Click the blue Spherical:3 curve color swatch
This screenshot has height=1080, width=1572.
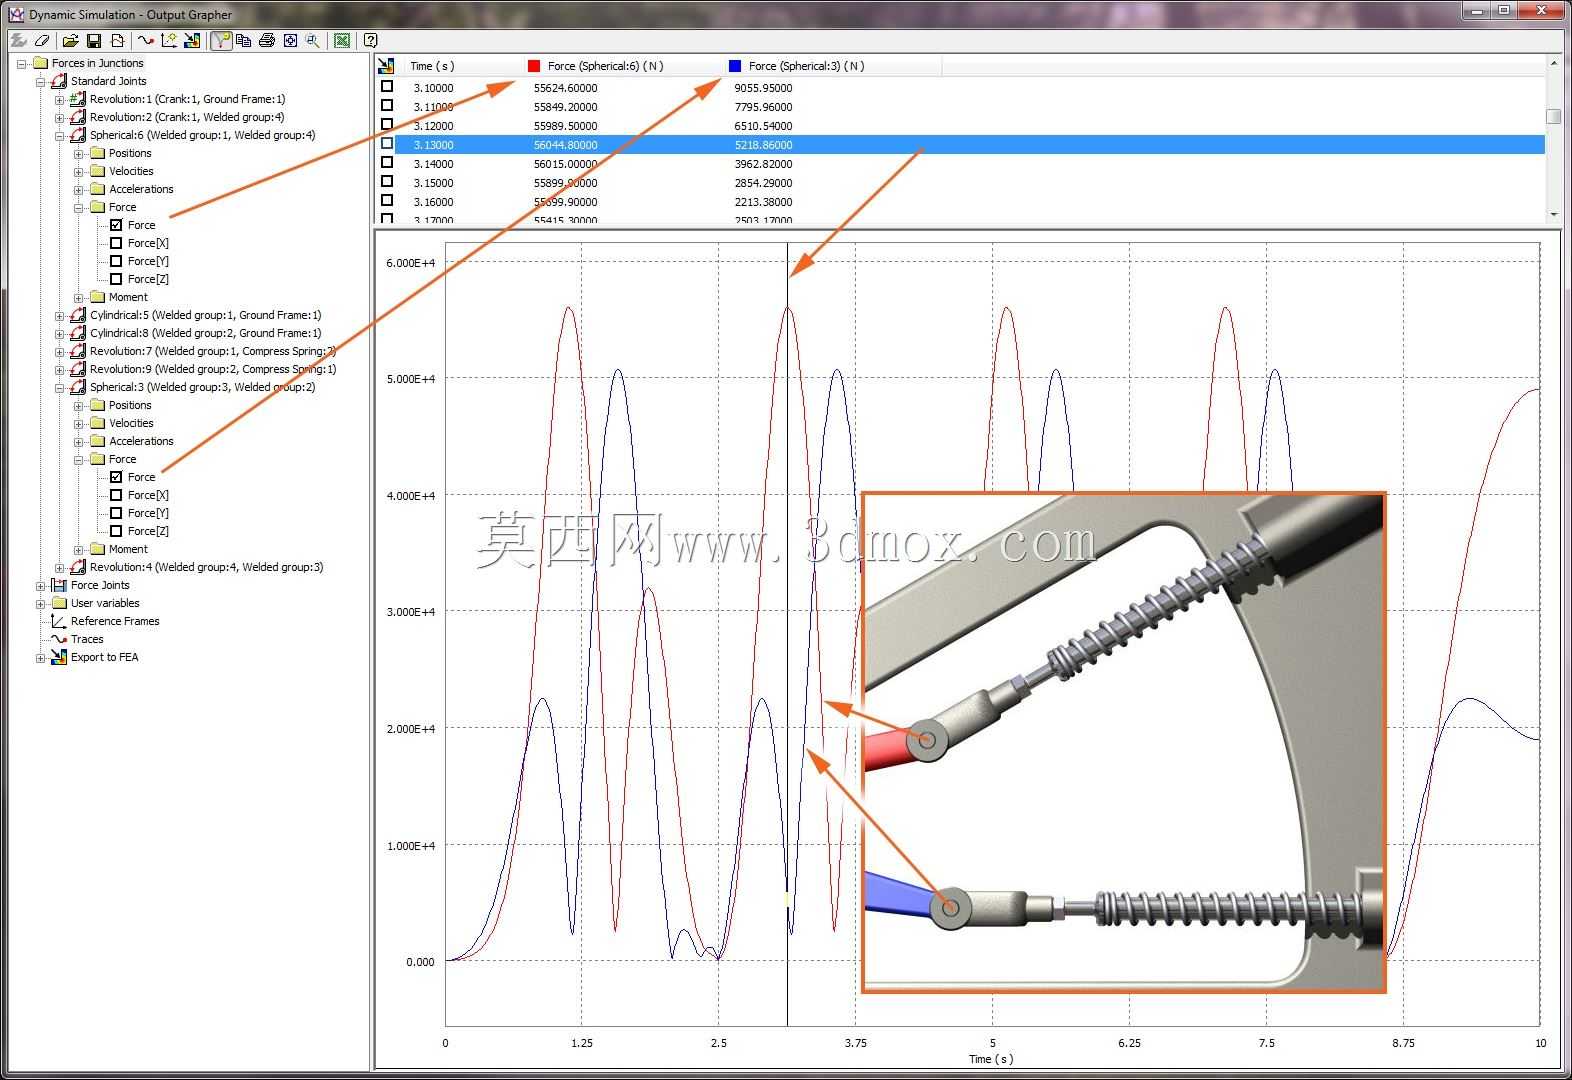coord(735,66)
